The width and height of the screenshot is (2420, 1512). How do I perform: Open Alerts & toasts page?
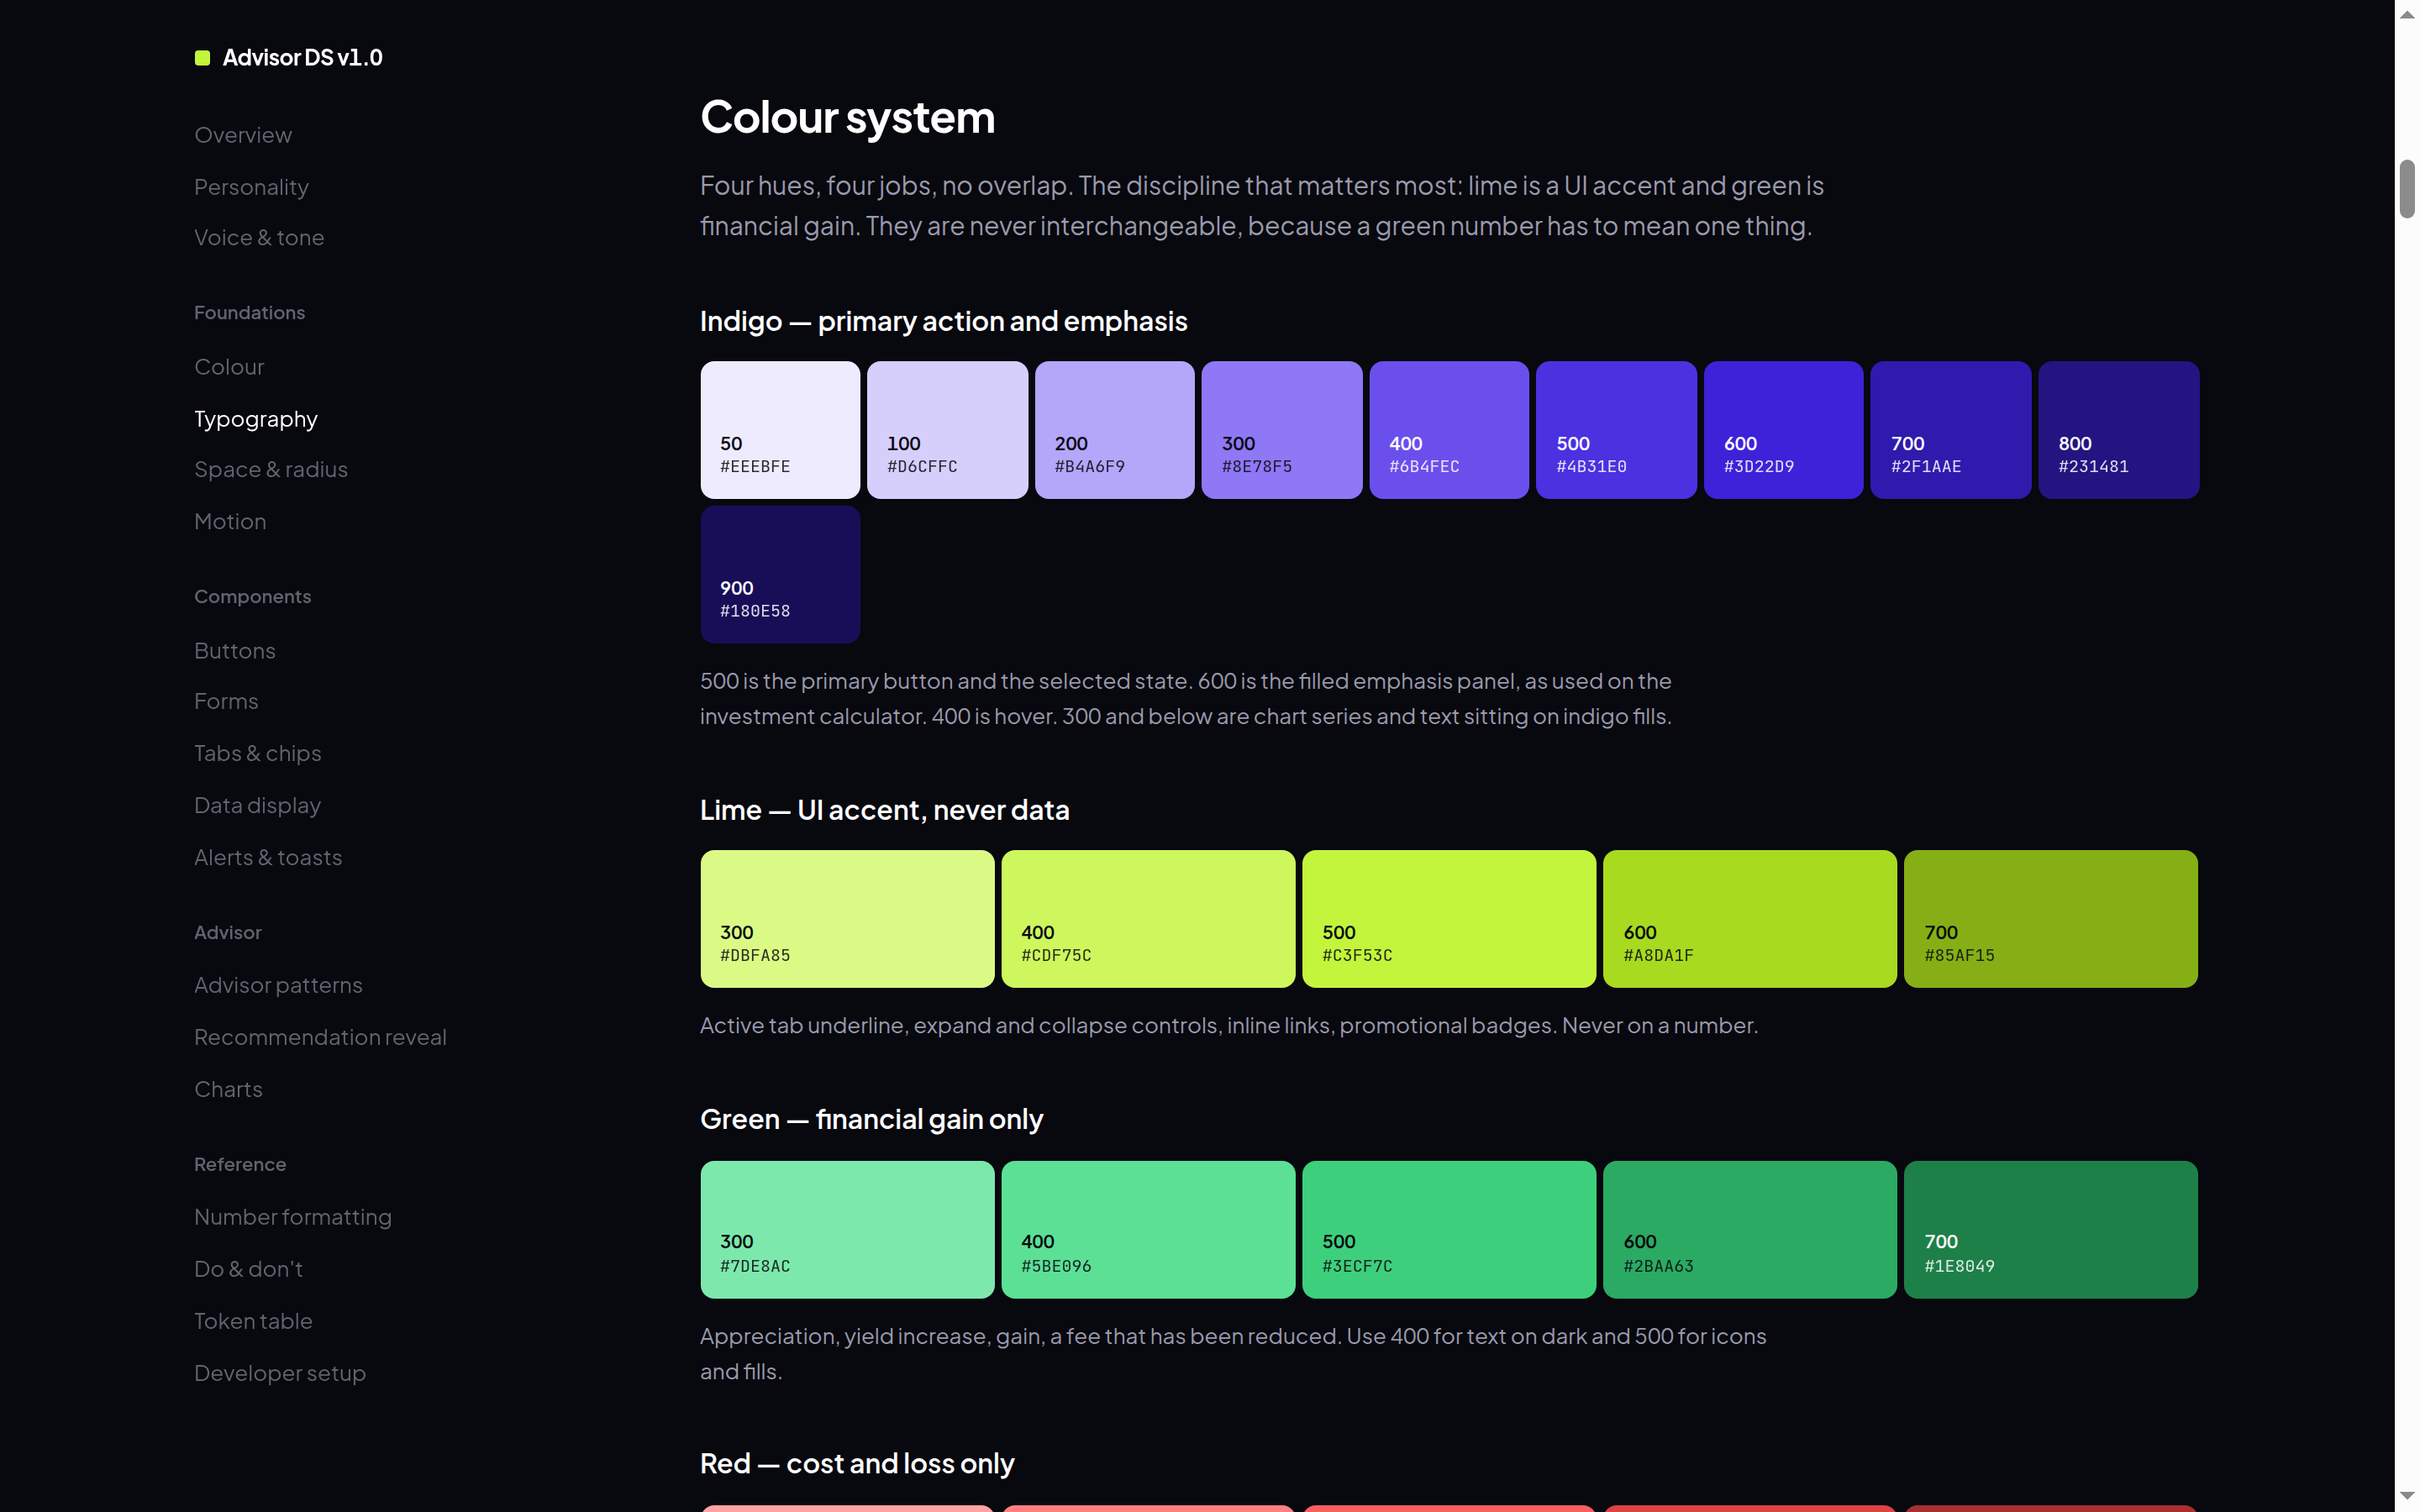click(268, 857)
